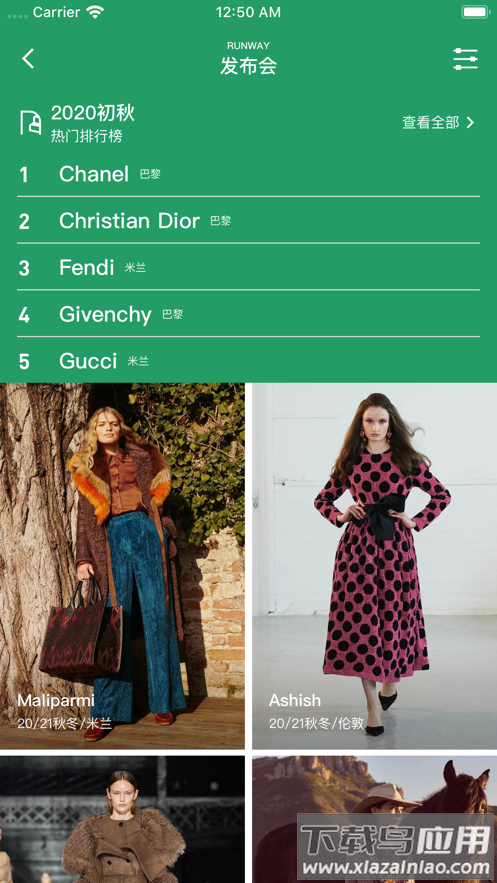
Task: Tap the Ashish 20/21秋冬/伦敦 caption
Action: pyautogui.click(x=317, y=723)
